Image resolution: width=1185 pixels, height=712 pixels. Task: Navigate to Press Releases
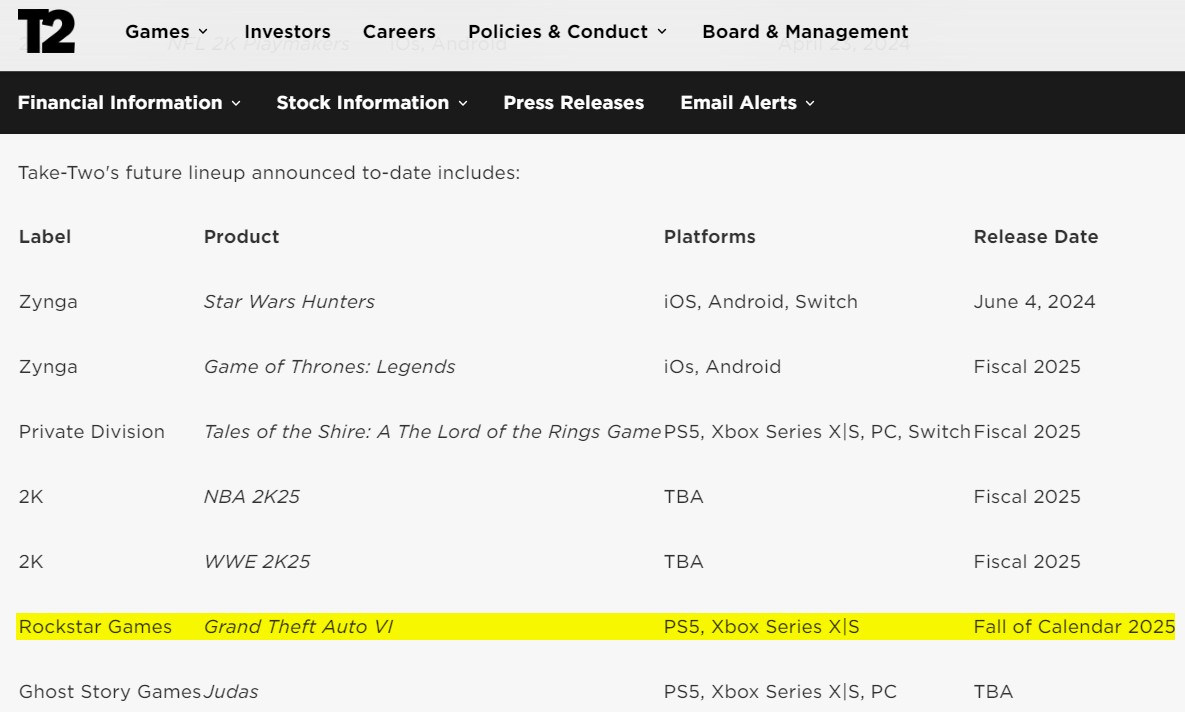click(x=574, y=103)
